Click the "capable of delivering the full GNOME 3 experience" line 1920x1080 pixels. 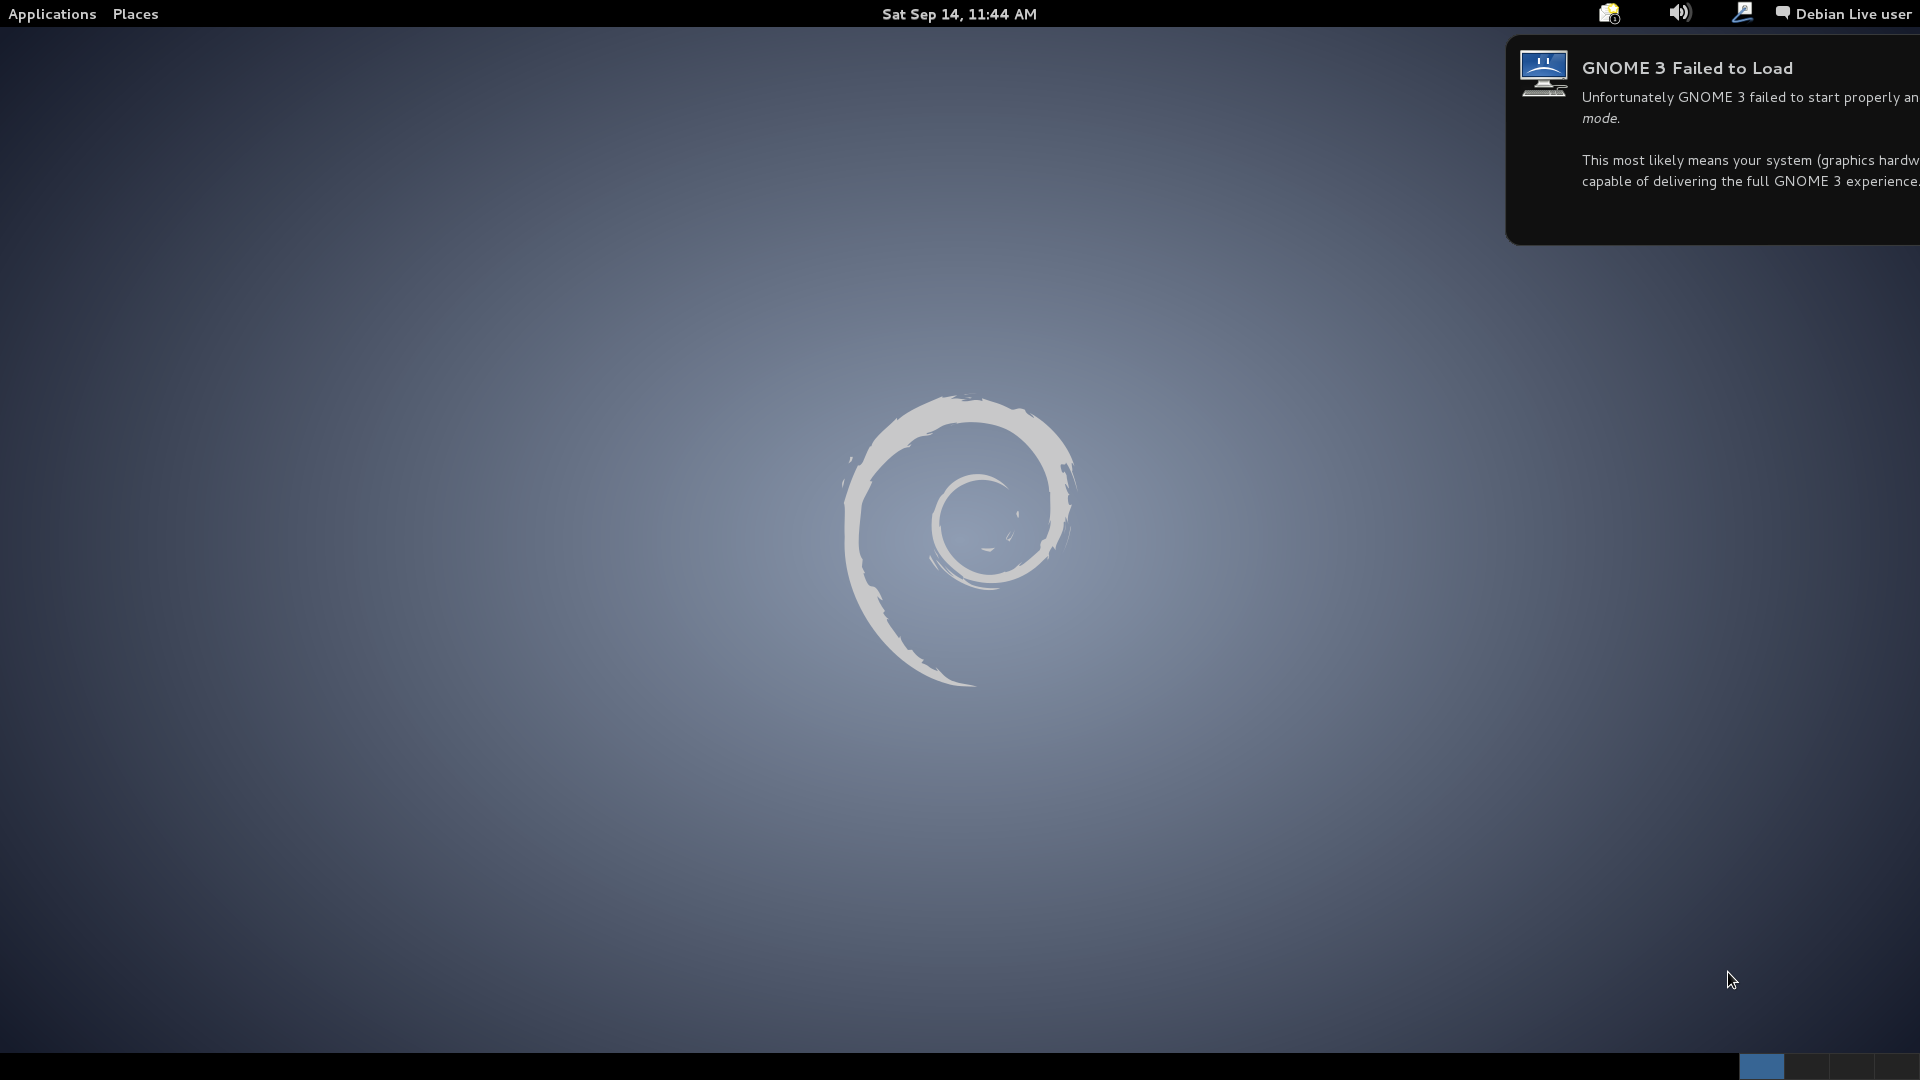(1750, 181)
